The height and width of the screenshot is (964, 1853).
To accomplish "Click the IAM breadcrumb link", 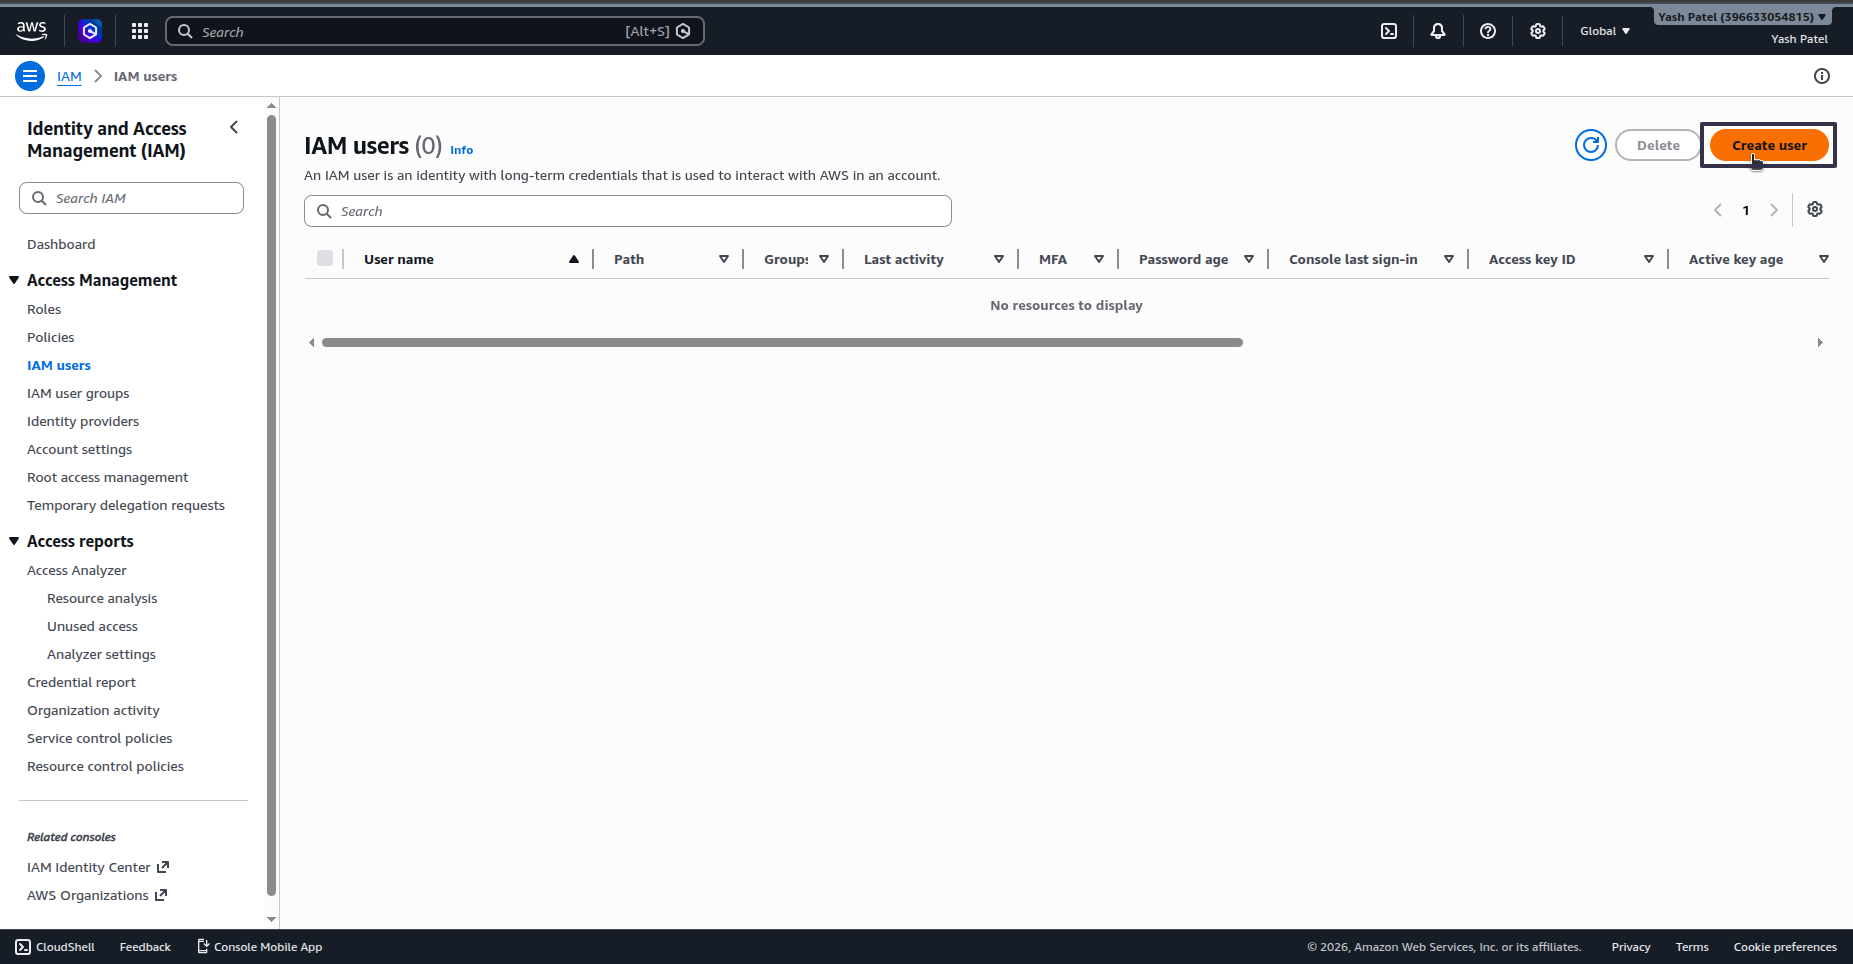I will [69, 76].
